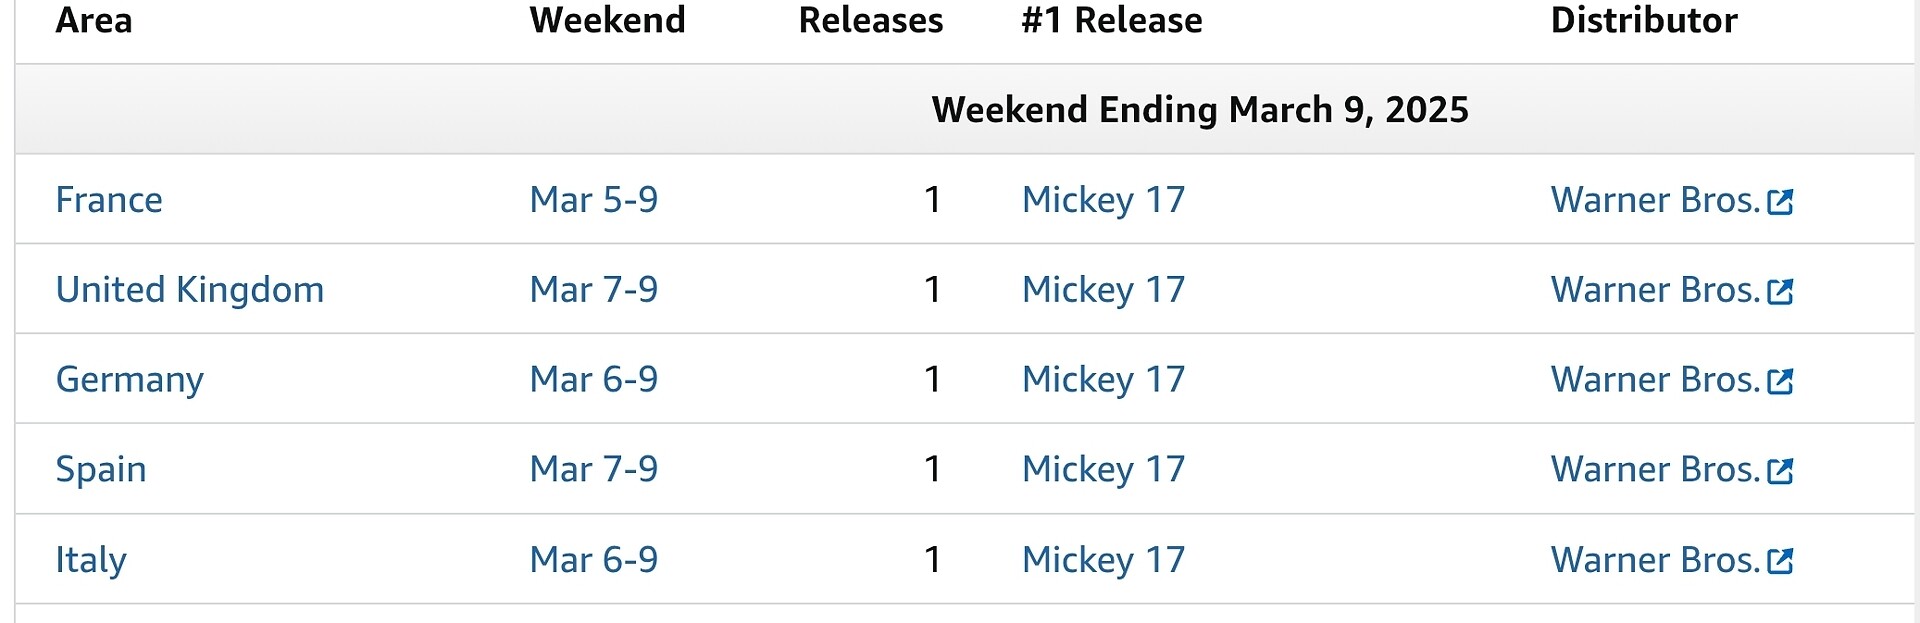Viewport: 1920px width, 623px height.
Task: Select the Germany area link
Action: click(130, 380)
